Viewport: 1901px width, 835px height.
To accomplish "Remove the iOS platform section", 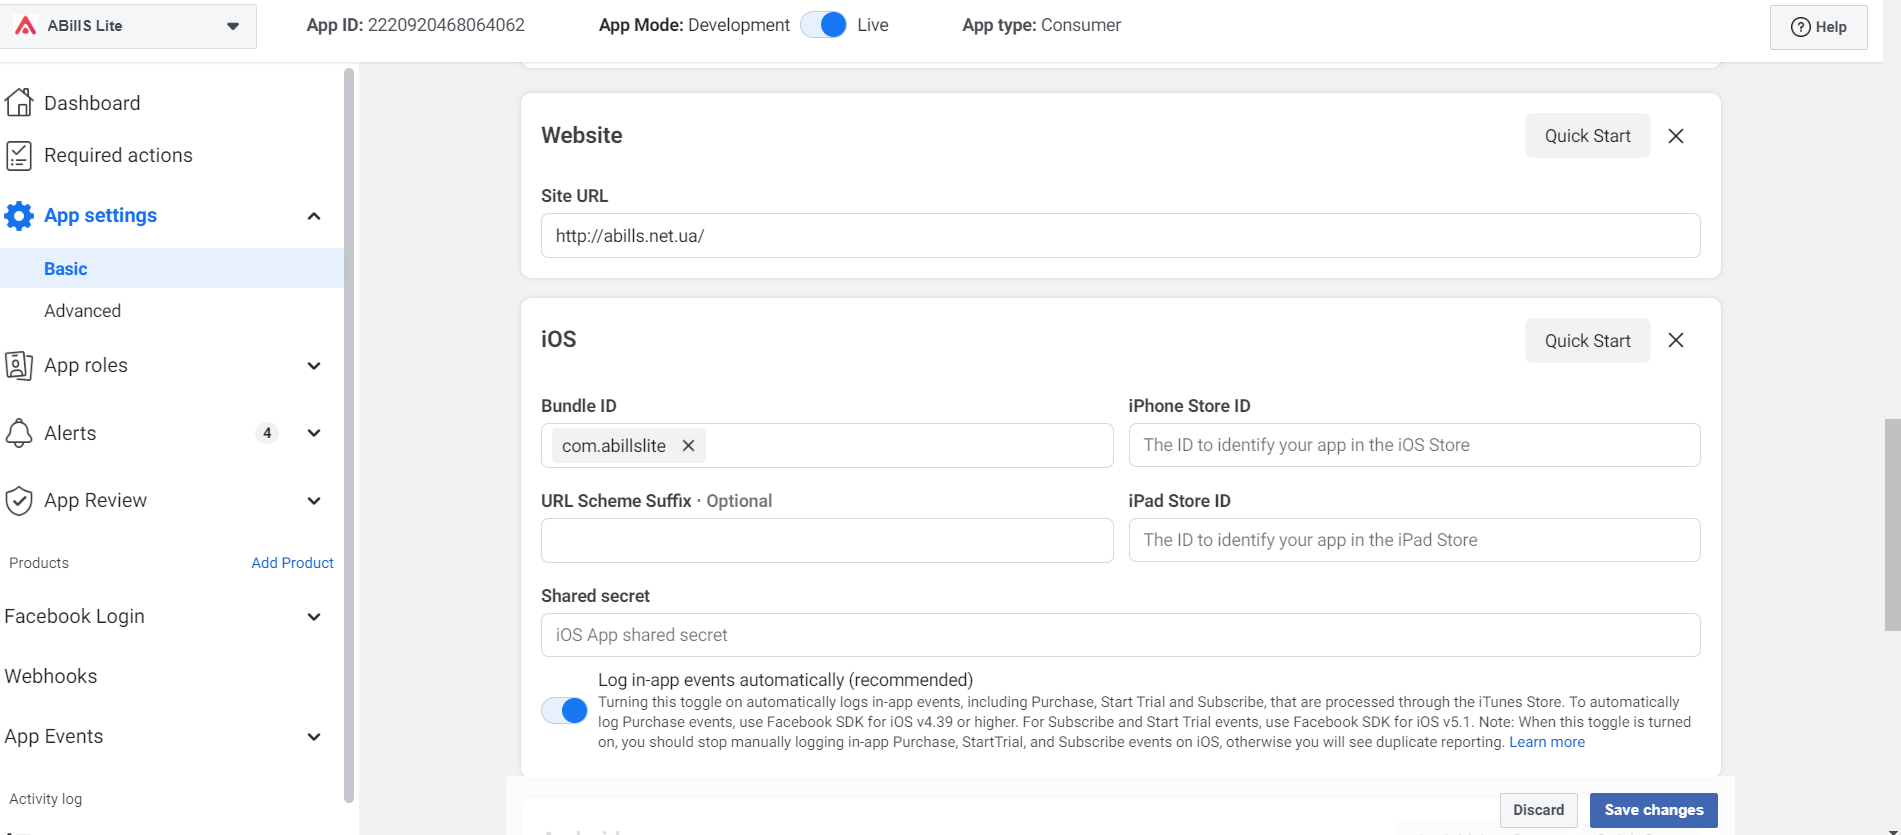I will [x=1676, y=340].
